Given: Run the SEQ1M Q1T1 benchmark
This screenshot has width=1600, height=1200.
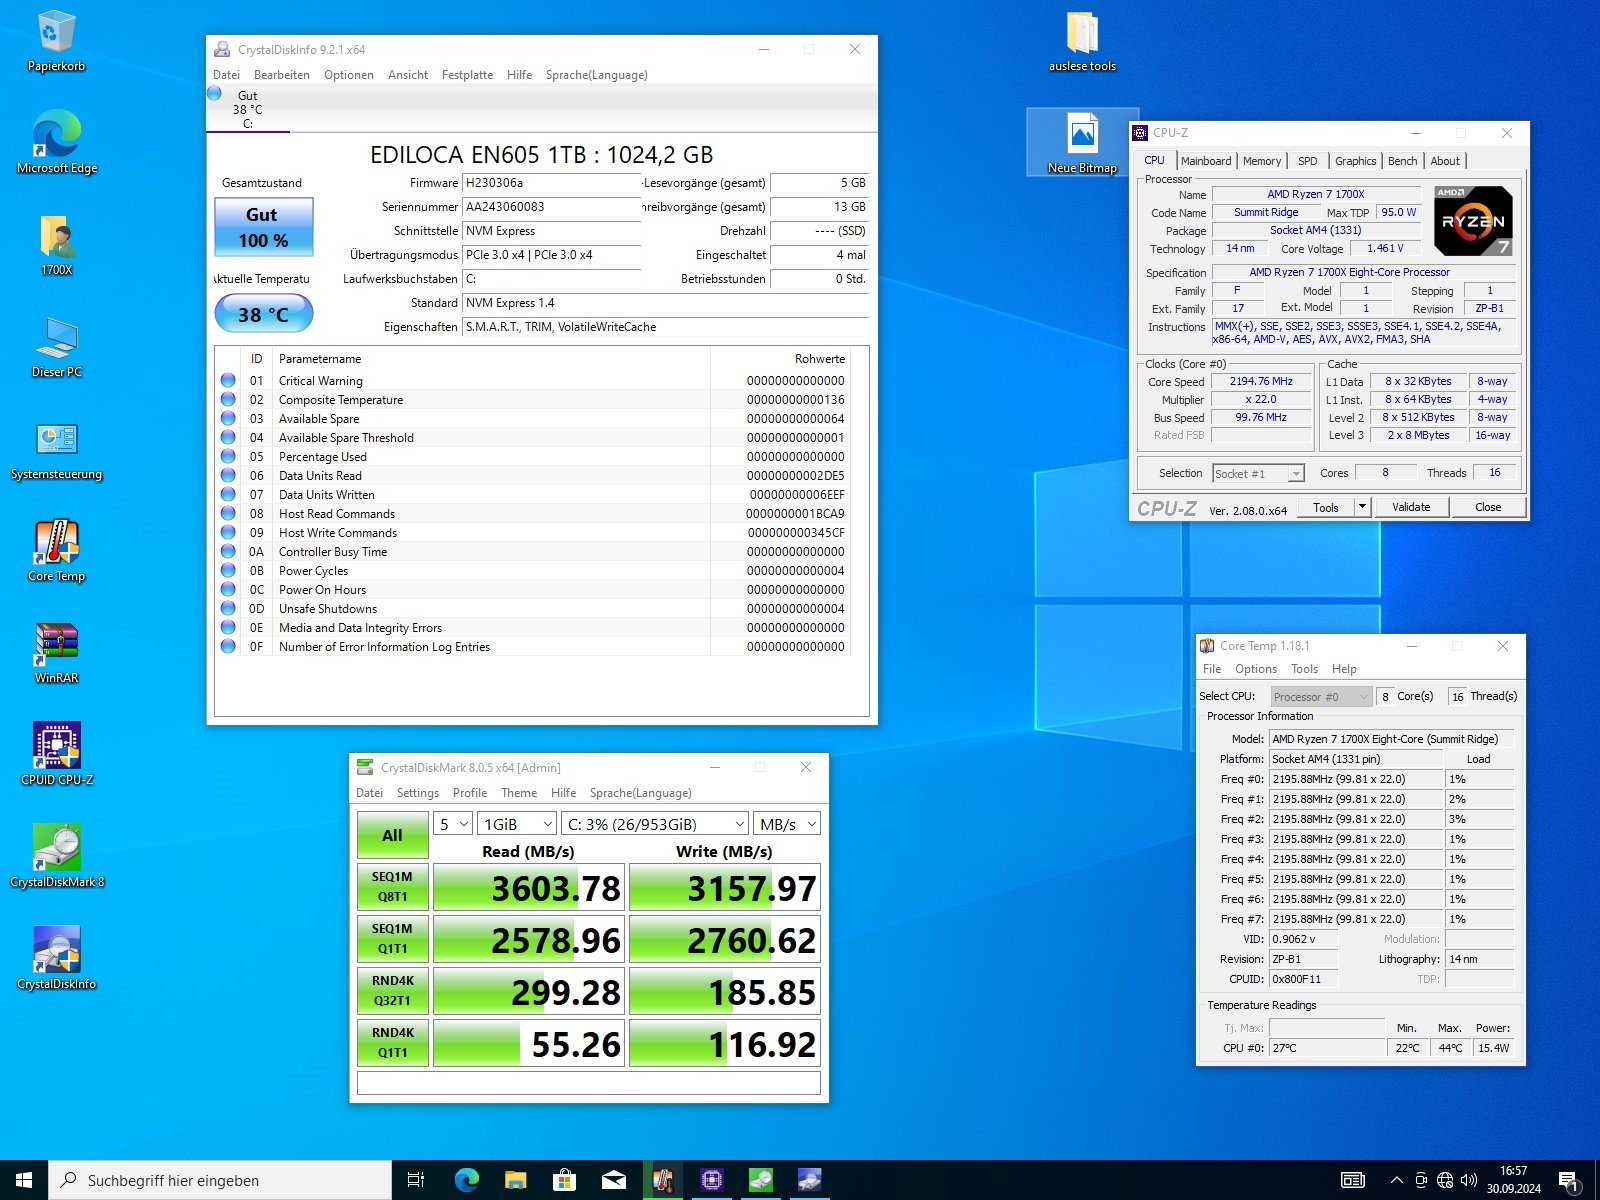Looking at the screenshot, I should 392,939.
